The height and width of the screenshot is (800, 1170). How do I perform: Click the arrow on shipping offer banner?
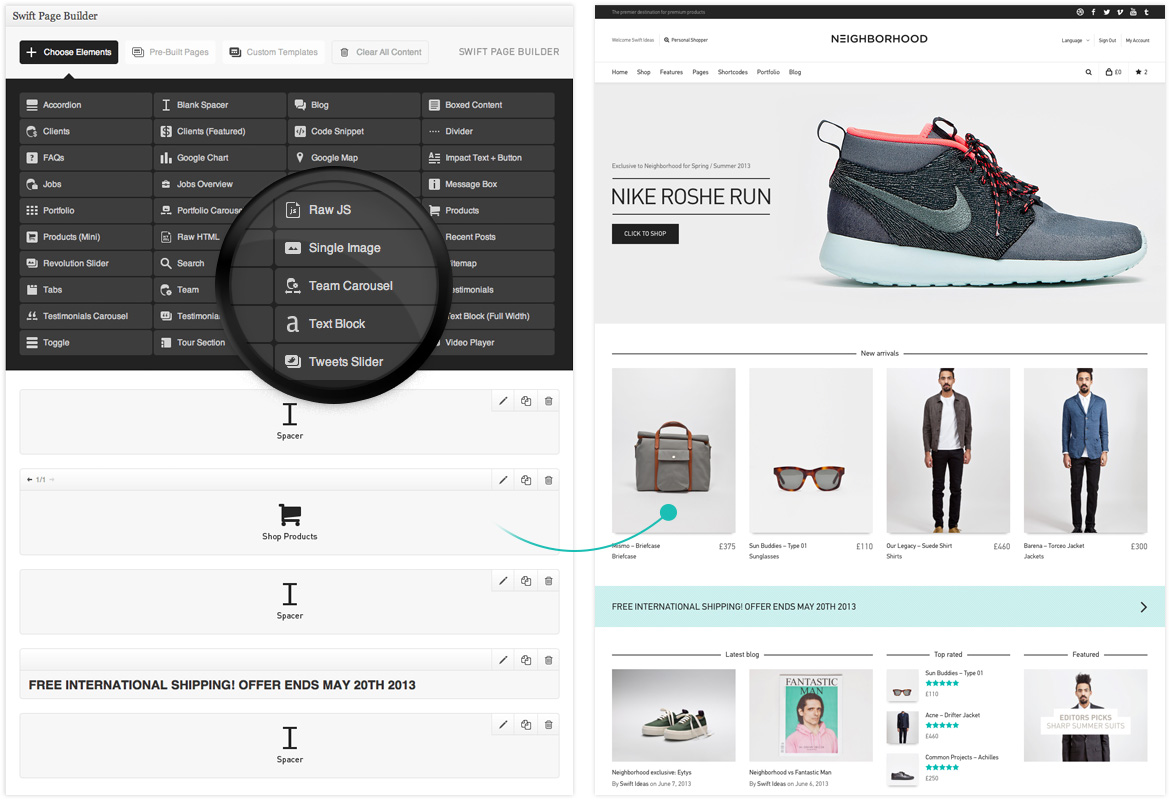coord(1144,607)
